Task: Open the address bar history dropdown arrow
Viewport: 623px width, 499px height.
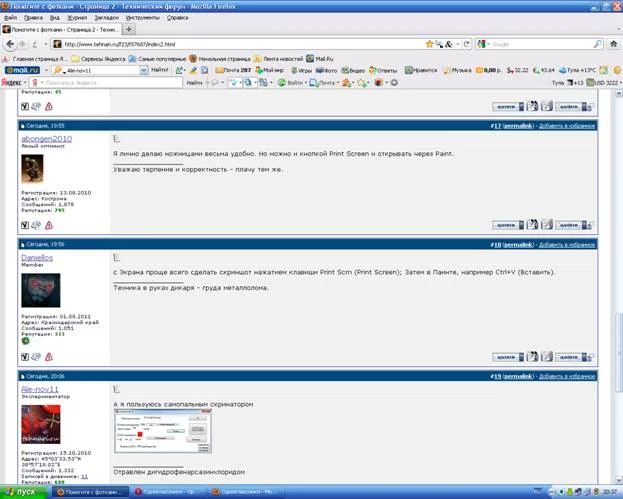Action: coord(458,44)
